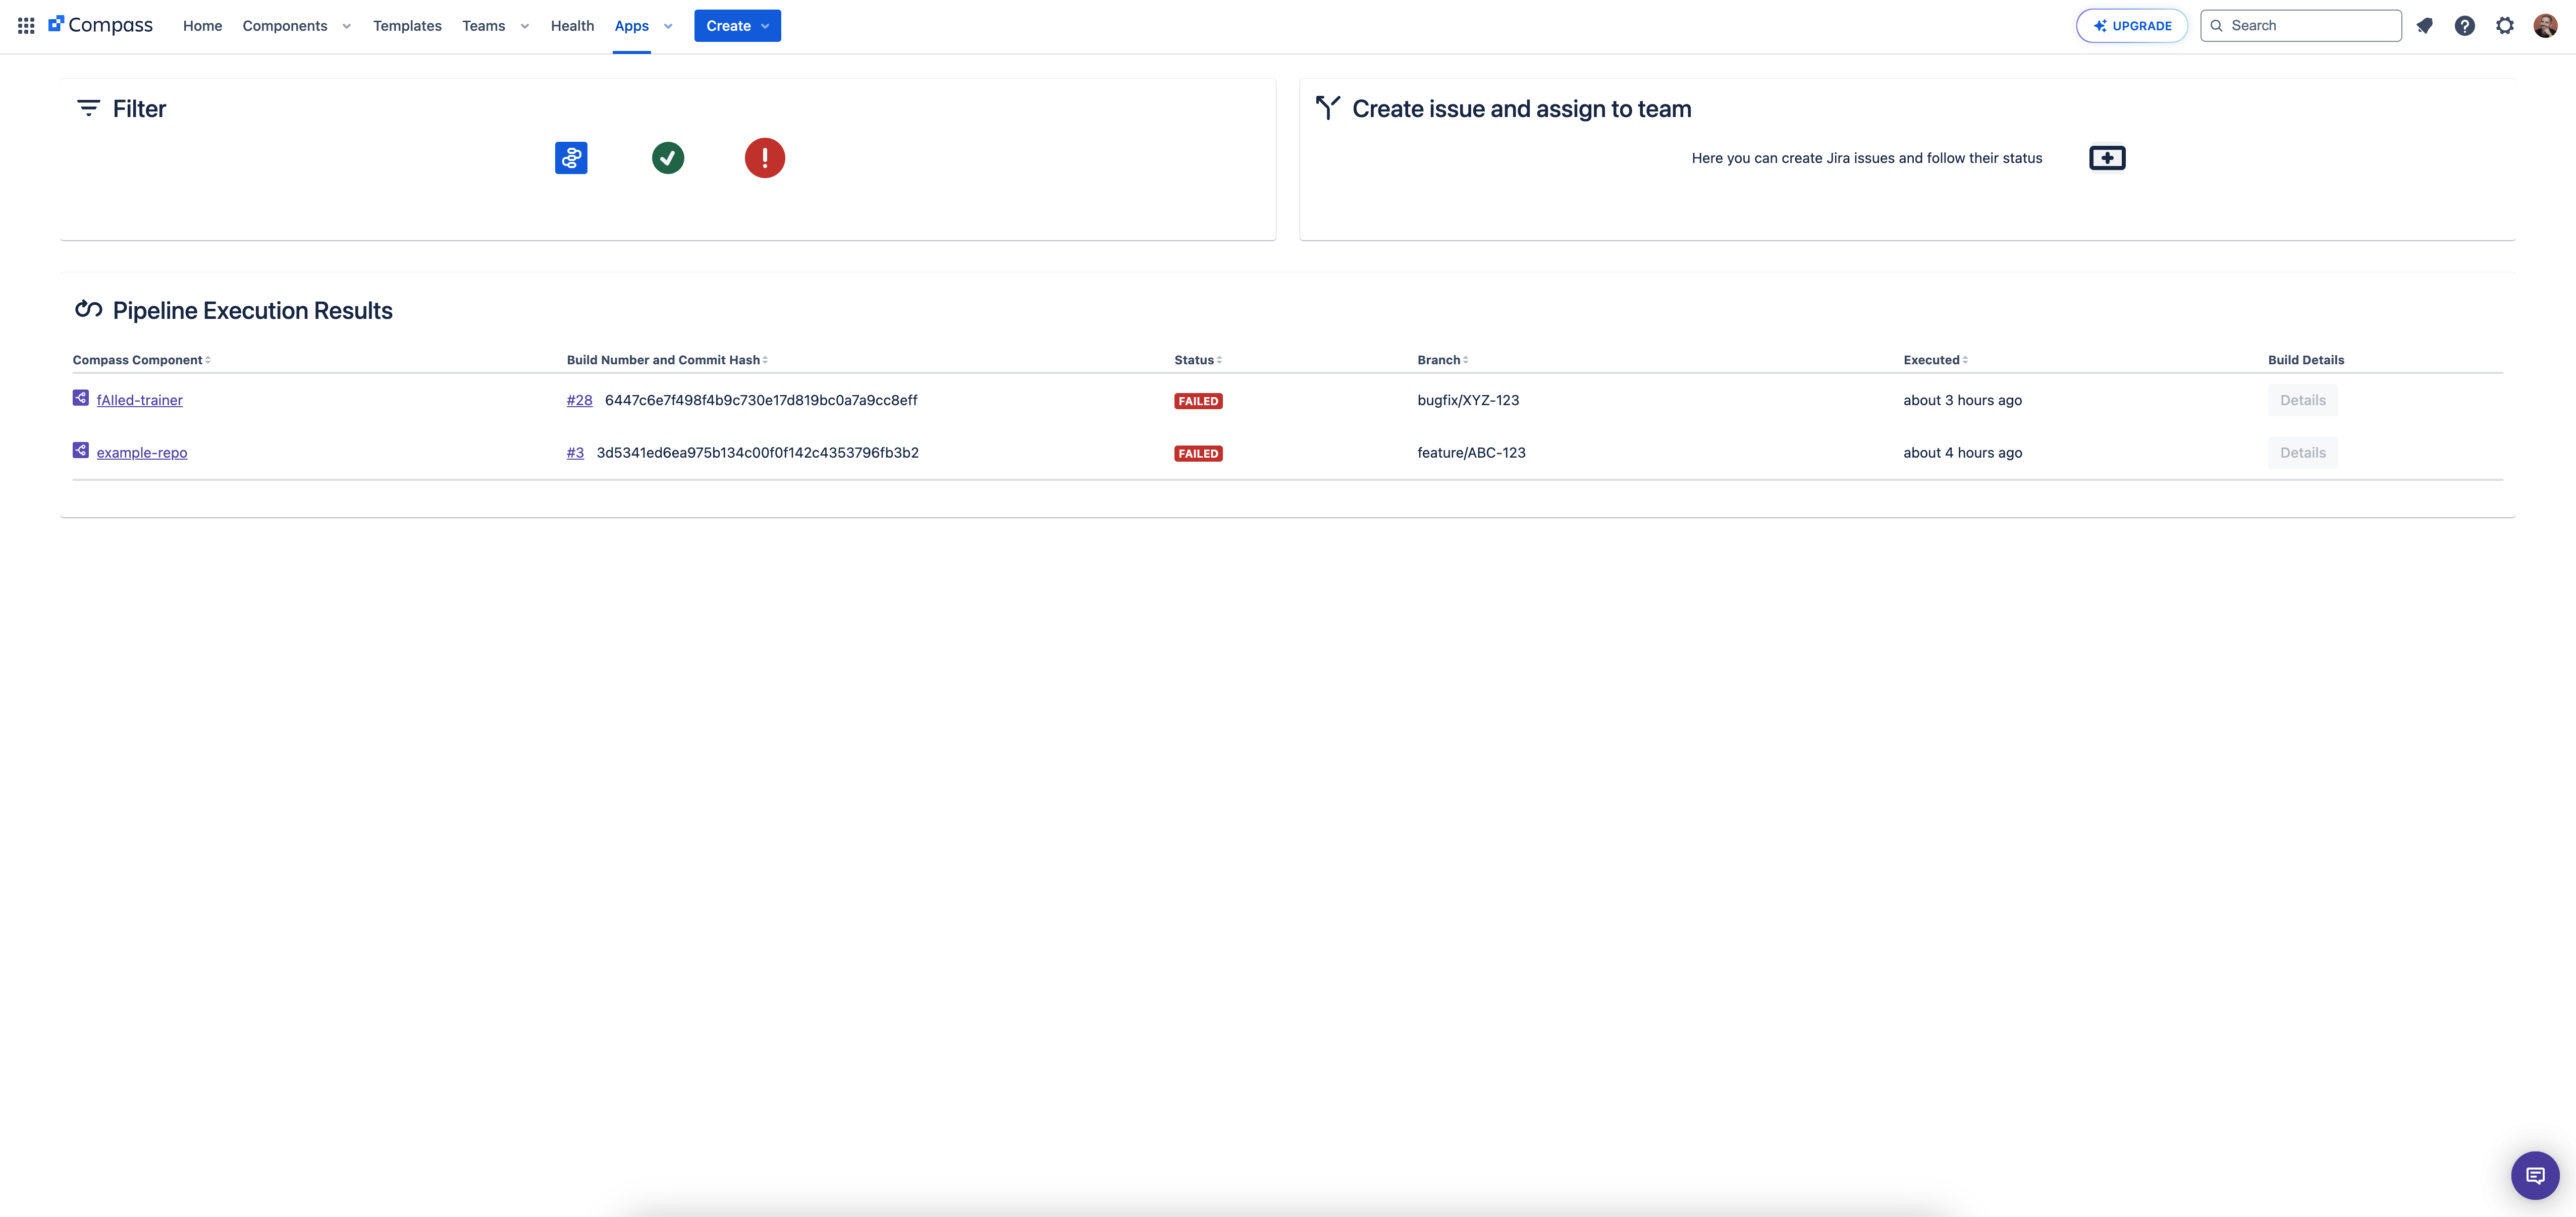Click the create Jira issue icon
The width and height of the screenshot is (2576, 1217).
pos(2107,158)
